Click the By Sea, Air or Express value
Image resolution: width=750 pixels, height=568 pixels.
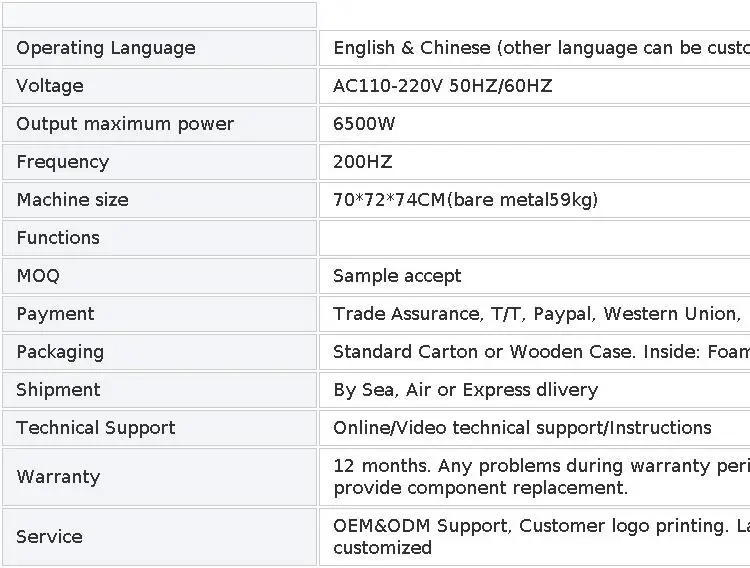coord(465,390)
